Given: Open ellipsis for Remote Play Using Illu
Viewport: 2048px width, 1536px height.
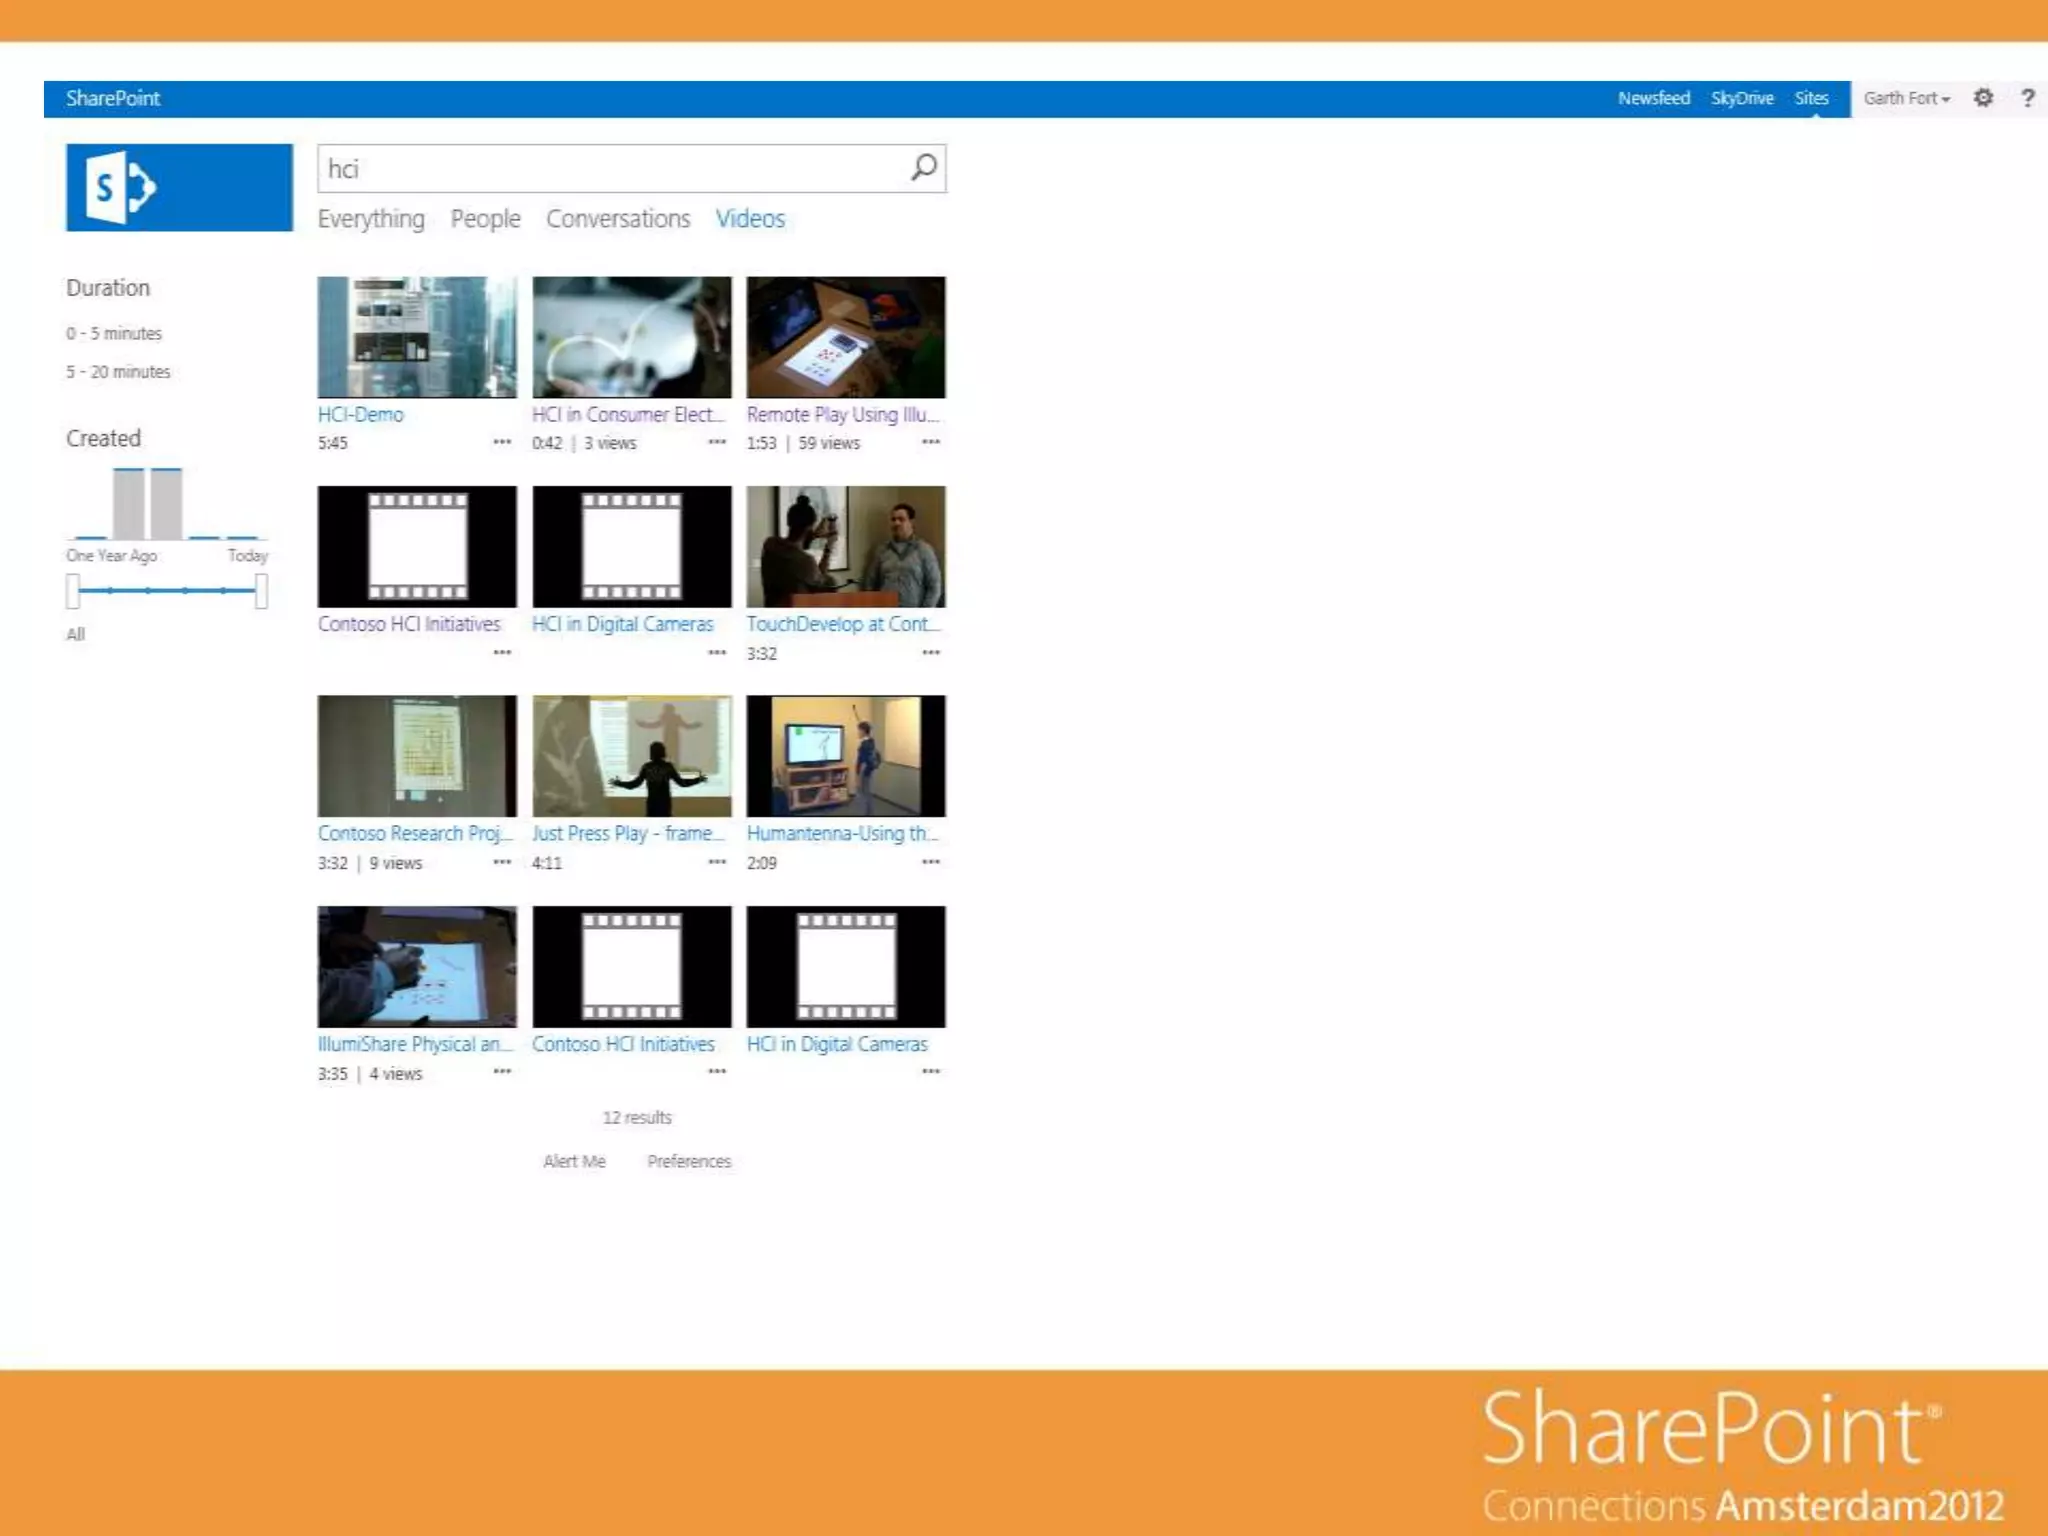Looking at the screenshot, I should click(x=930, y=442).
